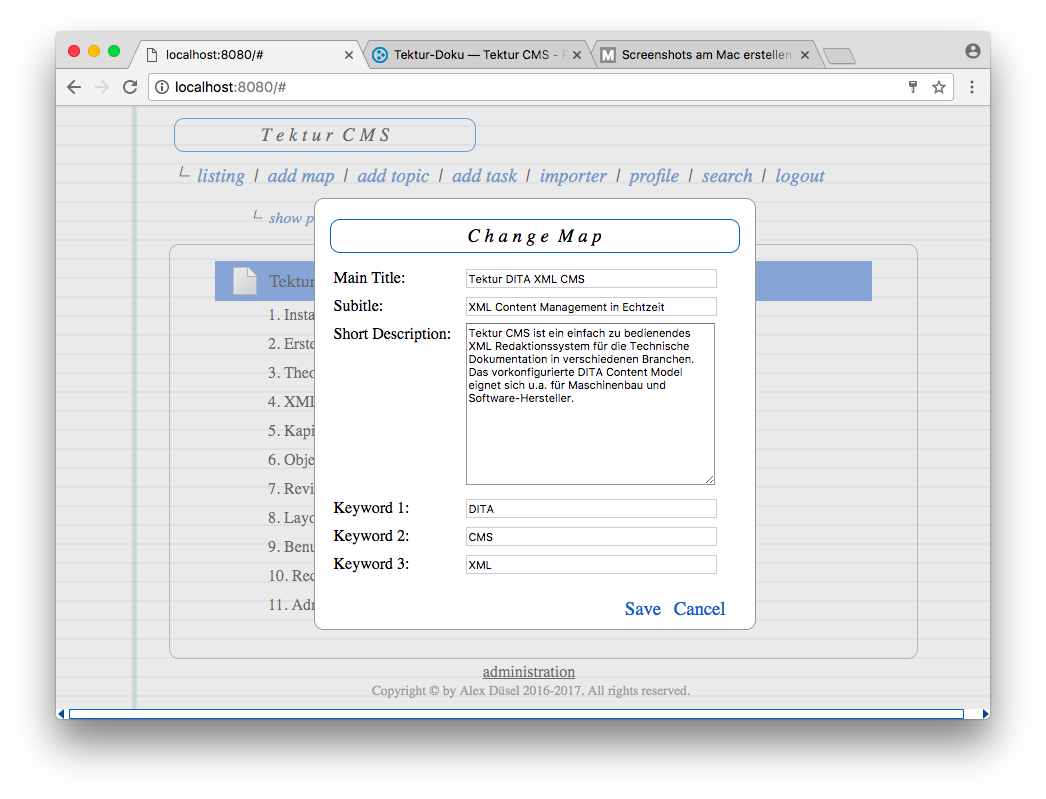Focus the Short Description text area
The image size is (1046, 799).
590,403
